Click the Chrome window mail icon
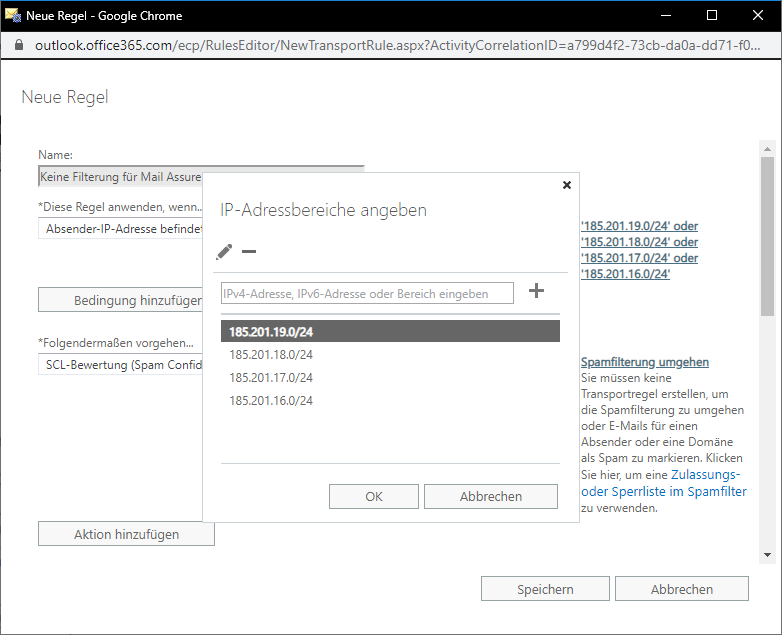Viewport: 782px width, 635px height. pos(12,15)
